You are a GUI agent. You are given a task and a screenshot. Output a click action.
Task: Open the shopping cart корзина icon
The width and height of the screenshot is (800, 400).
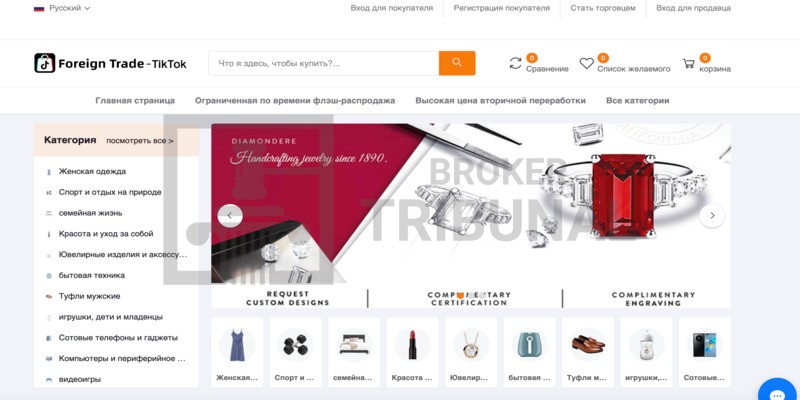[689, 64]
